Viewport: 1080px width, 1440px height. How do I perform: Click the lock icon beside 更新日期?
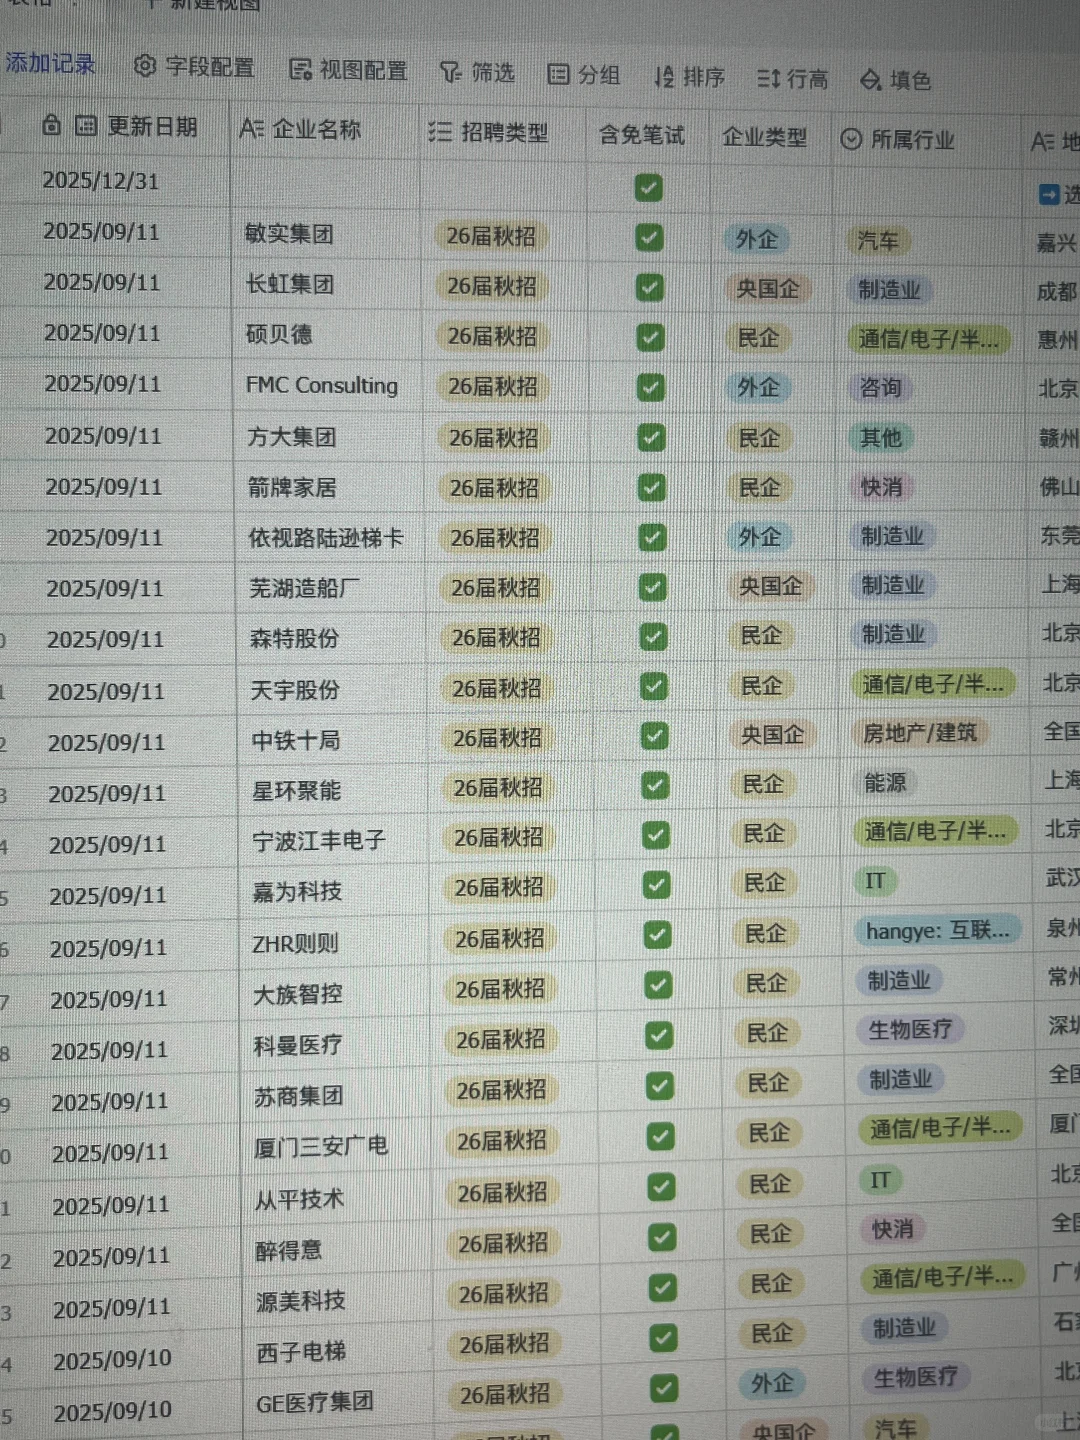[x=52, y=124]
